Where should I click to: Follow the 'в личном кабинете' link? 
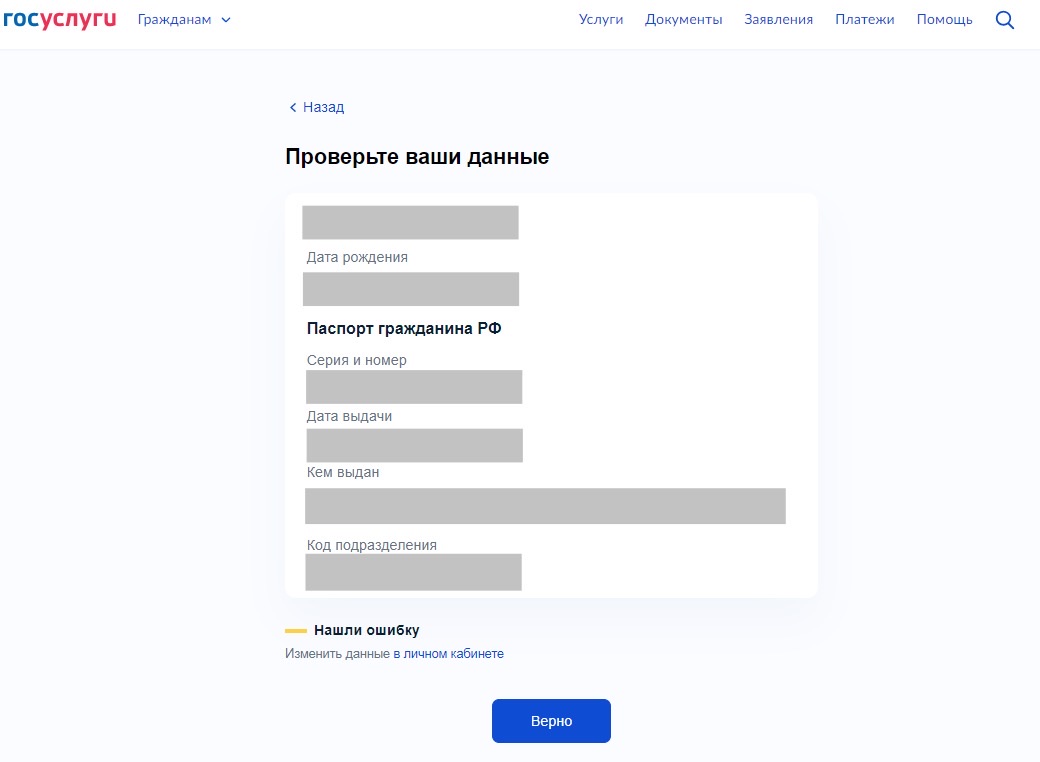pos(448,654)
